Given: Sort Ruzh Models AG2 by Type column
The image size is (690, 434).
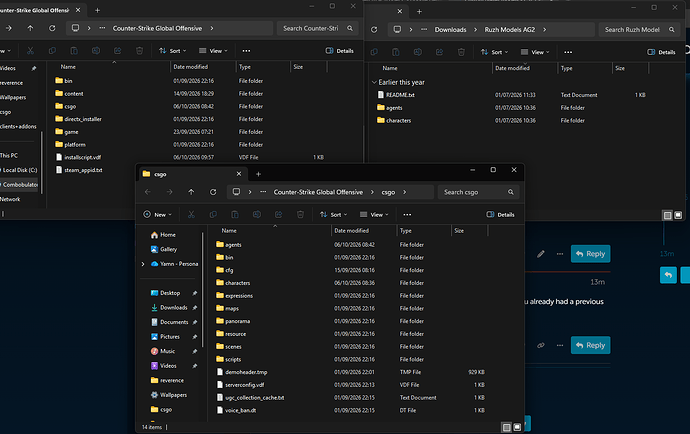Looking at the screenshot, I should coord(584,68).
